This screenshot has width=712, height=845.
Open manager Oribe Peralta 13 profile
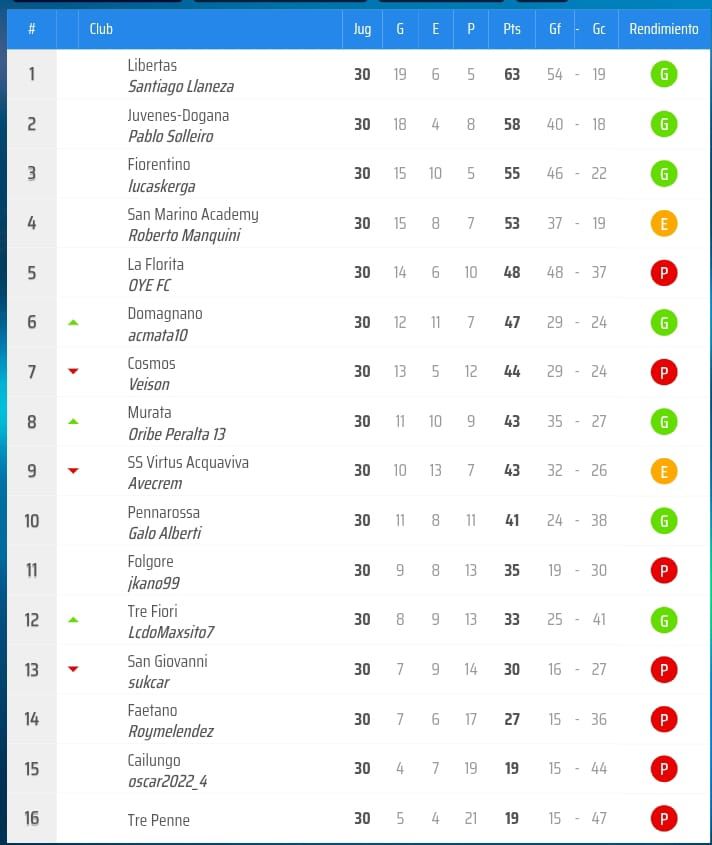coord(177,434)
